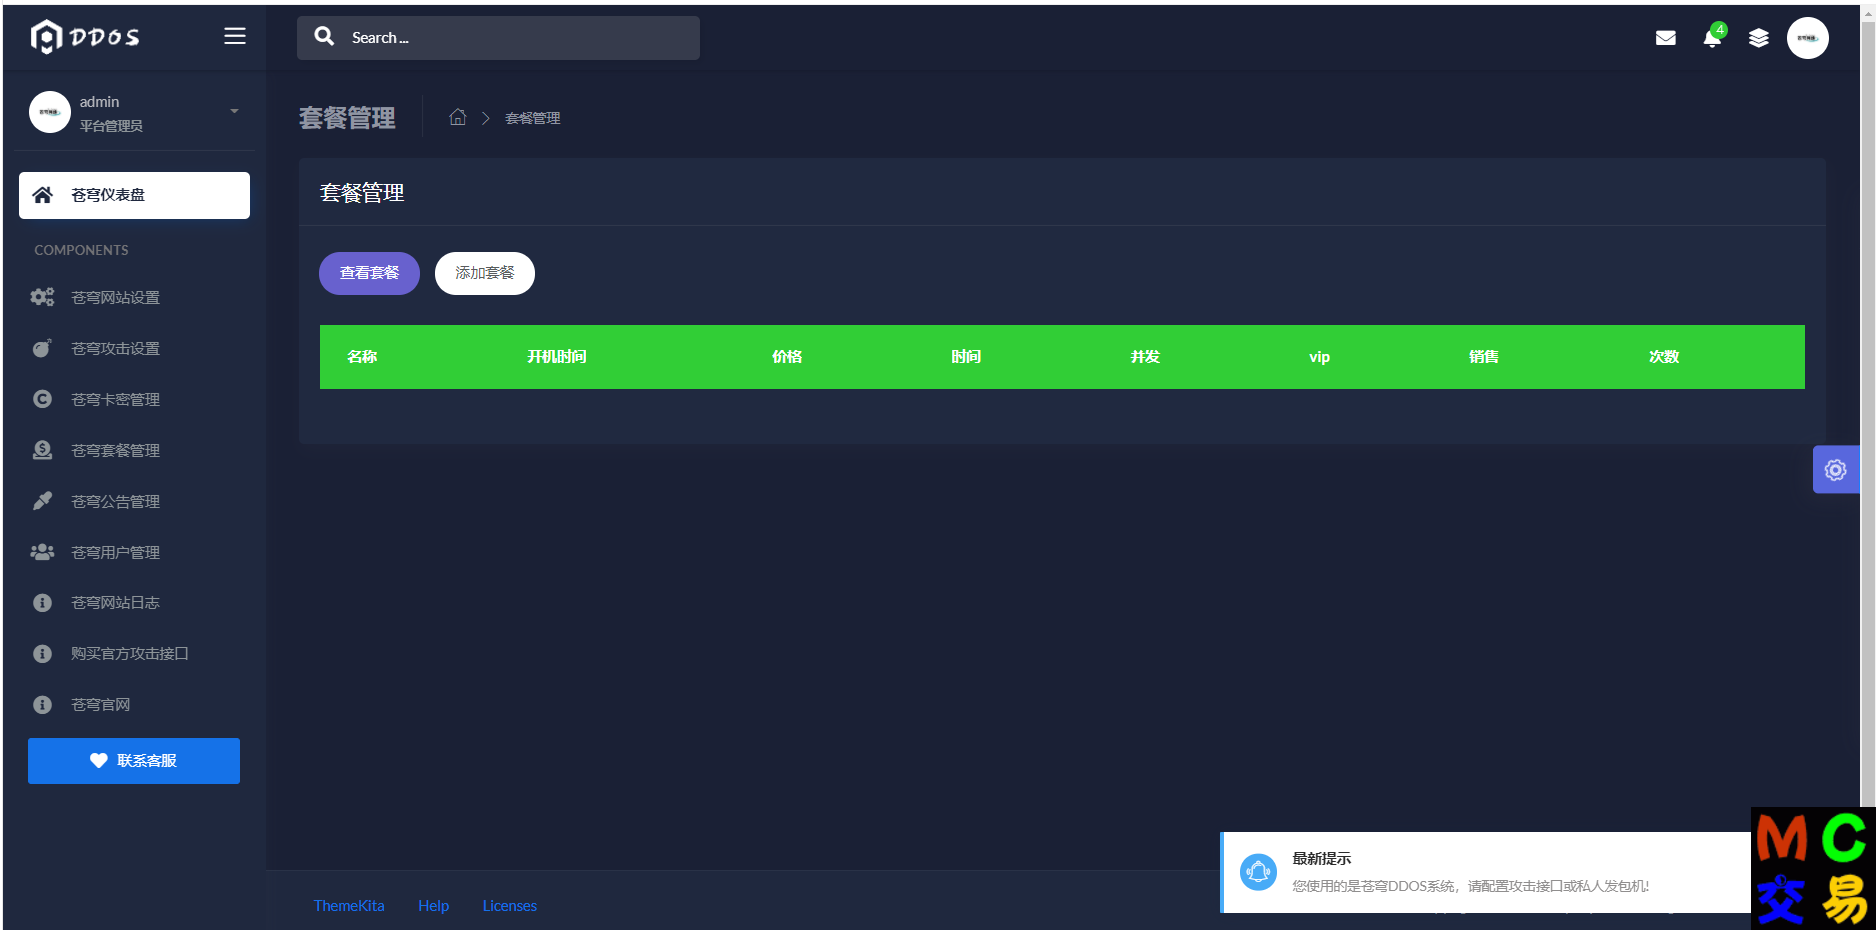Click the money icon beside 苍穹套餐管理
Image resolution: width=1876 pixels, height=930 pixels.
pyautogui.click(x=42, y=450)
